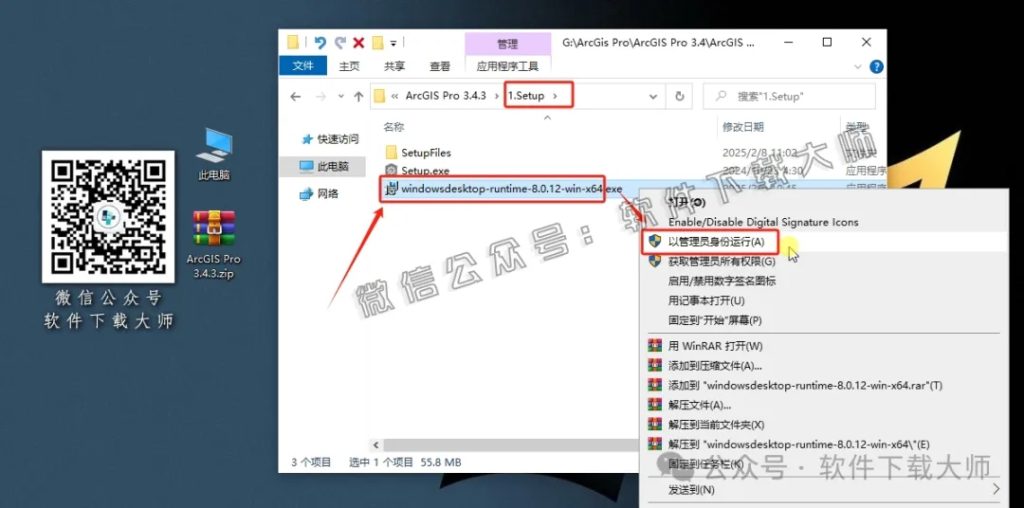Open address bar history dropdown
This screenshot has width=1024, height=508.
click(x=653, y=97)
